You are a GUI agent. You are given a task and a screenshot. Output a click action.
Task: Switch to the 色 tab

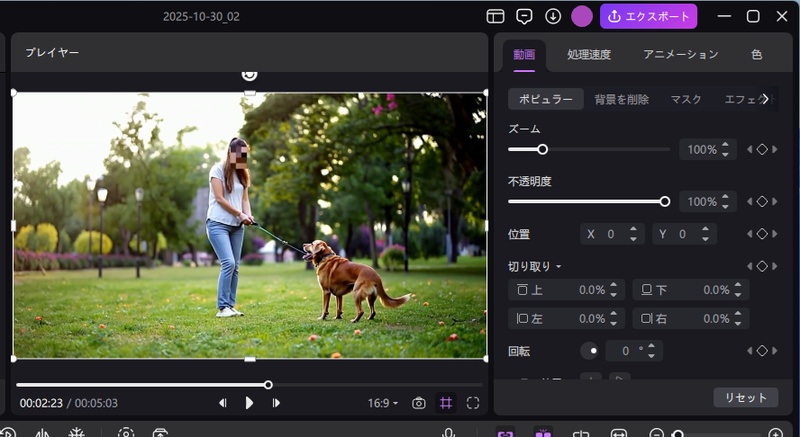(757, 55)
